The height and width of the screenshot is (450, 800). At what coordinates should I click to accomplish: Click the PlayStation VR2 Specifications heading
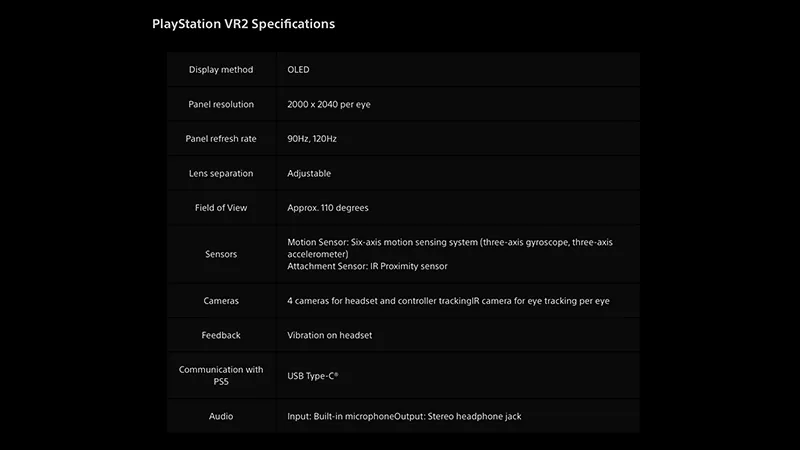[243, 24]
